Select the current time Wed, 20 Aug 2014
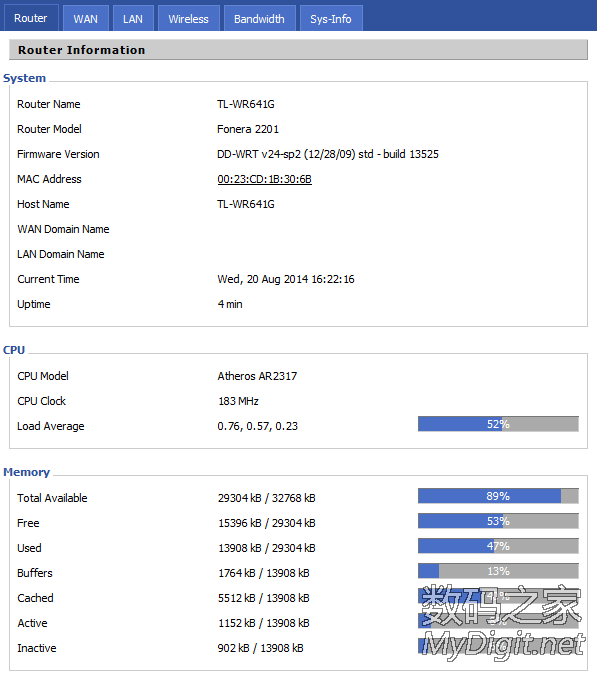Image resolution: width=597 pixels, height=683 pixels. pos(263,279)
